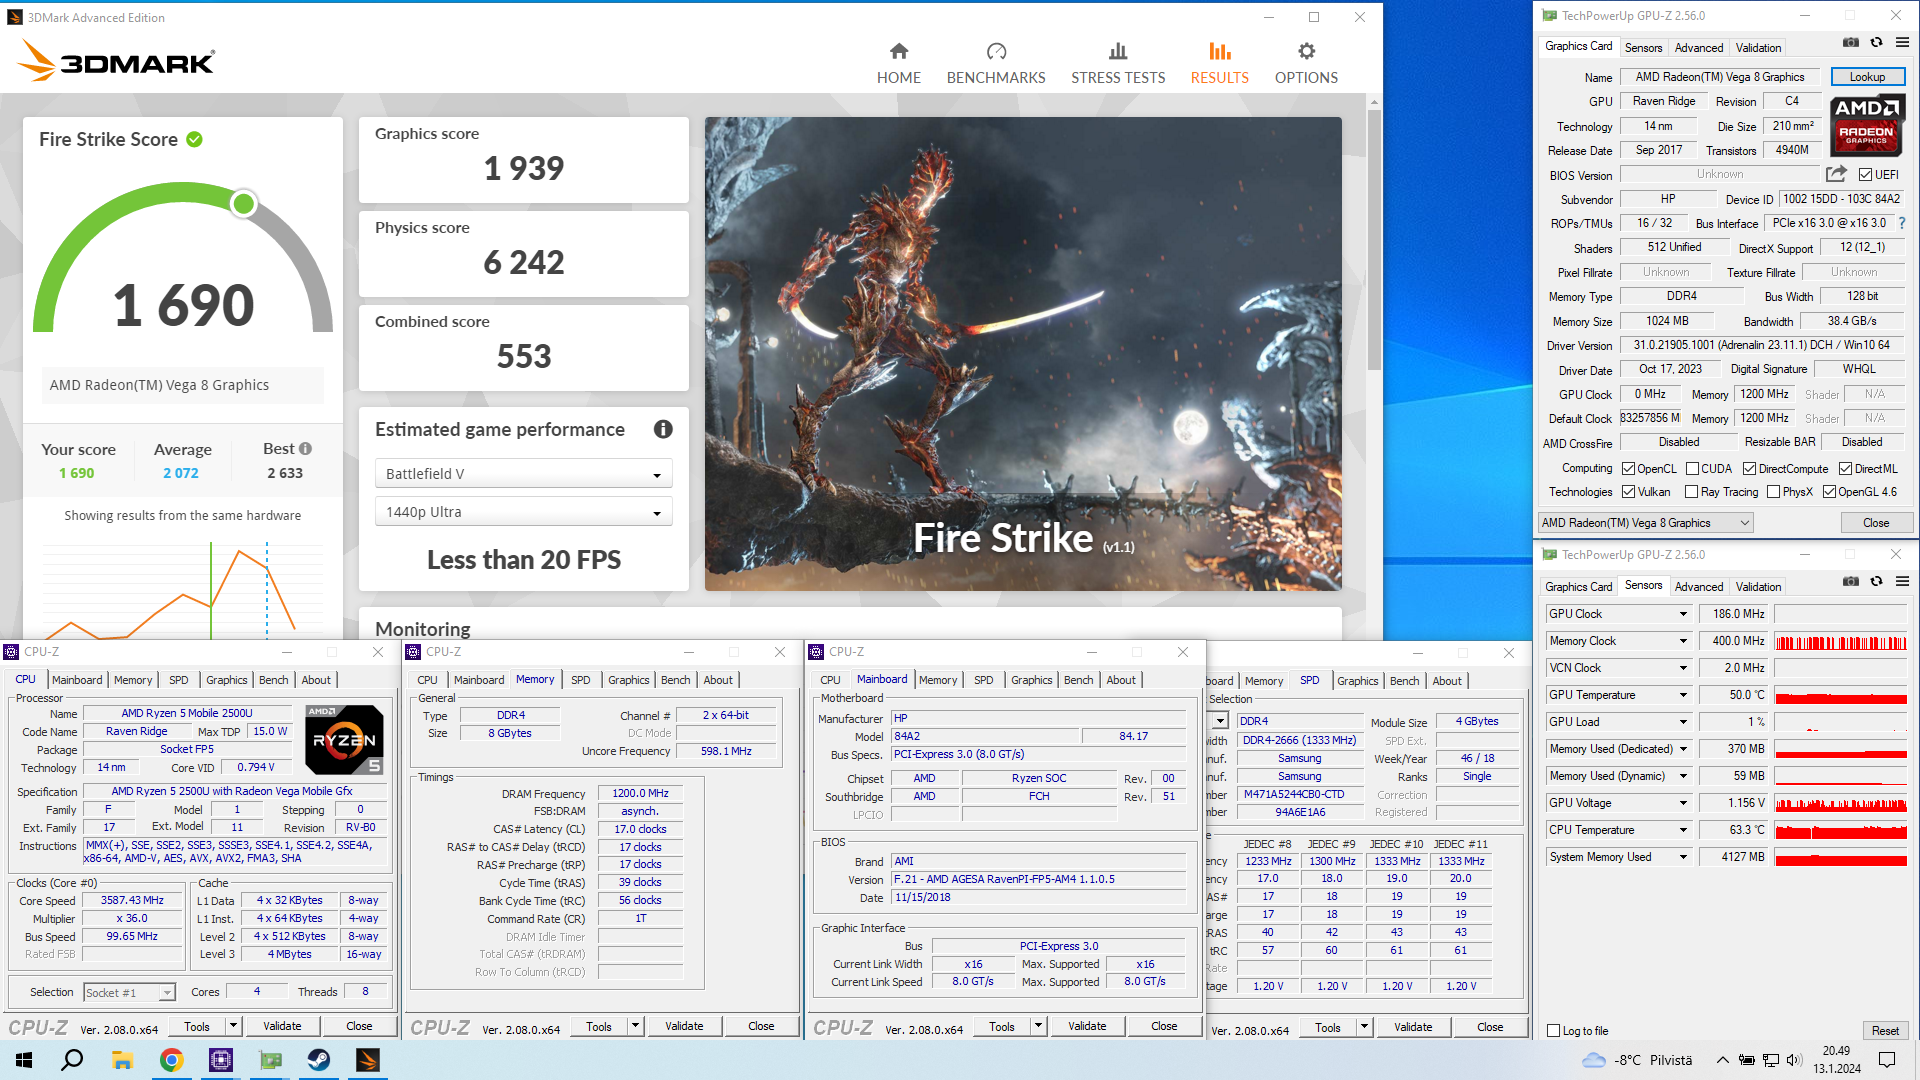Image resolution: width=1920 pixels, height=1080 pixels.
Task: Click the Fire Strike score gauge knob
Action: coord(243,204)
